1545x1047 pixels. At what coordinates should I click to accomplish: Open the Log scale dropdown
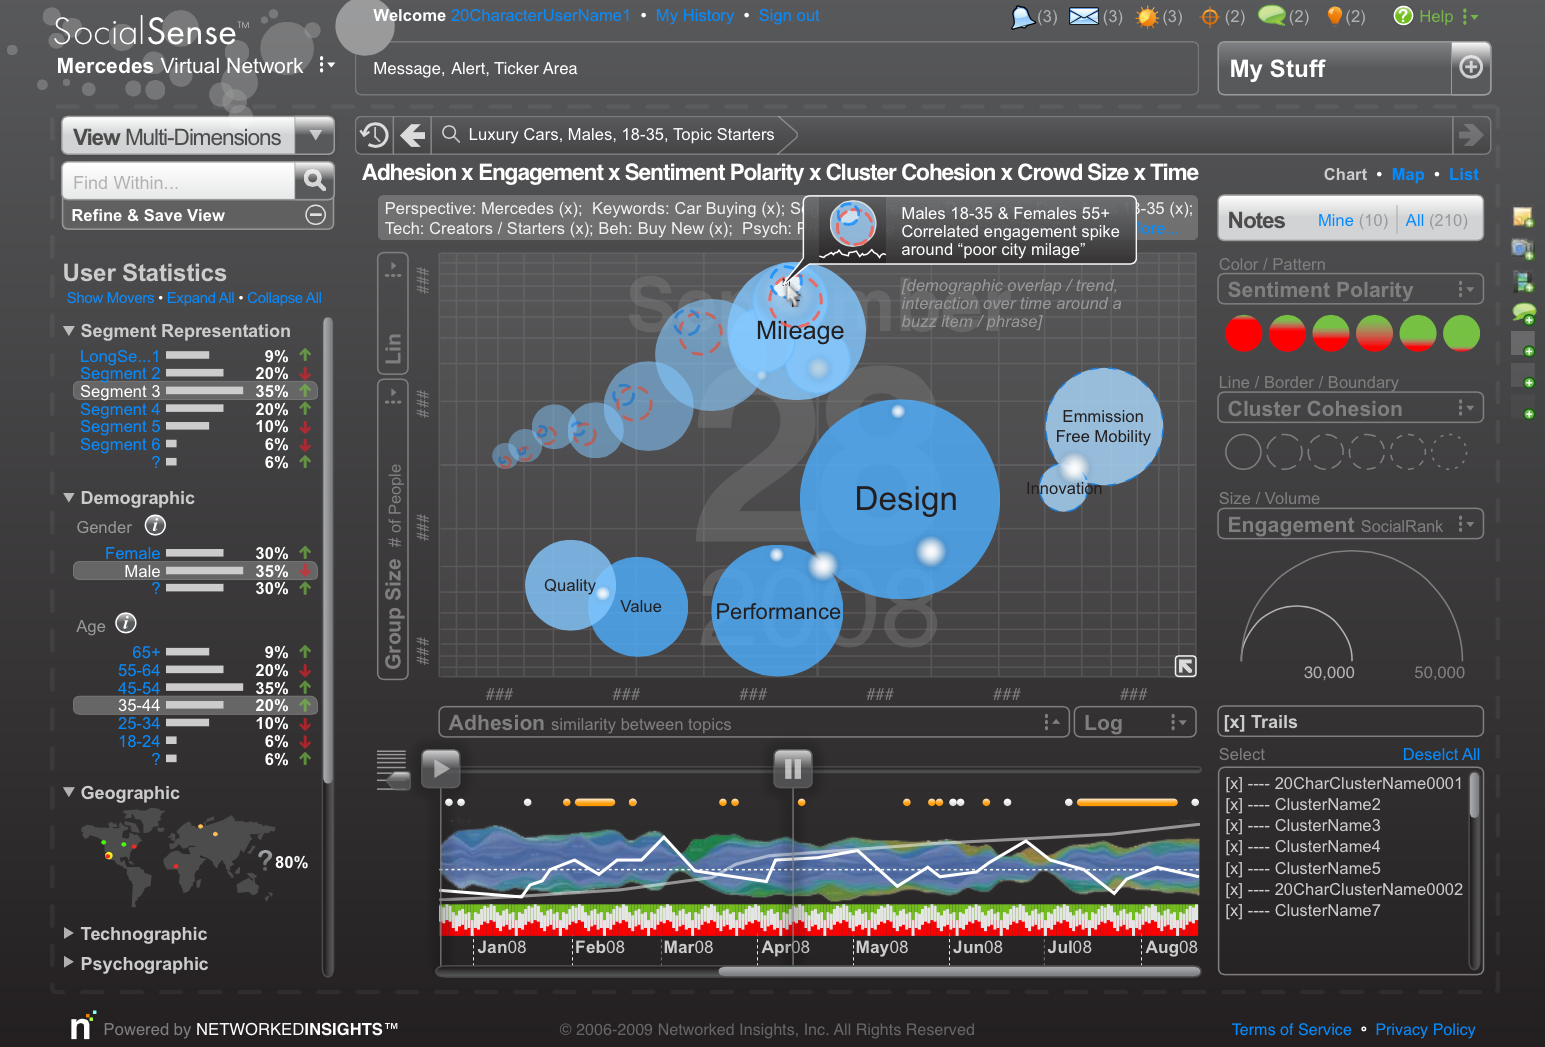1177,722
